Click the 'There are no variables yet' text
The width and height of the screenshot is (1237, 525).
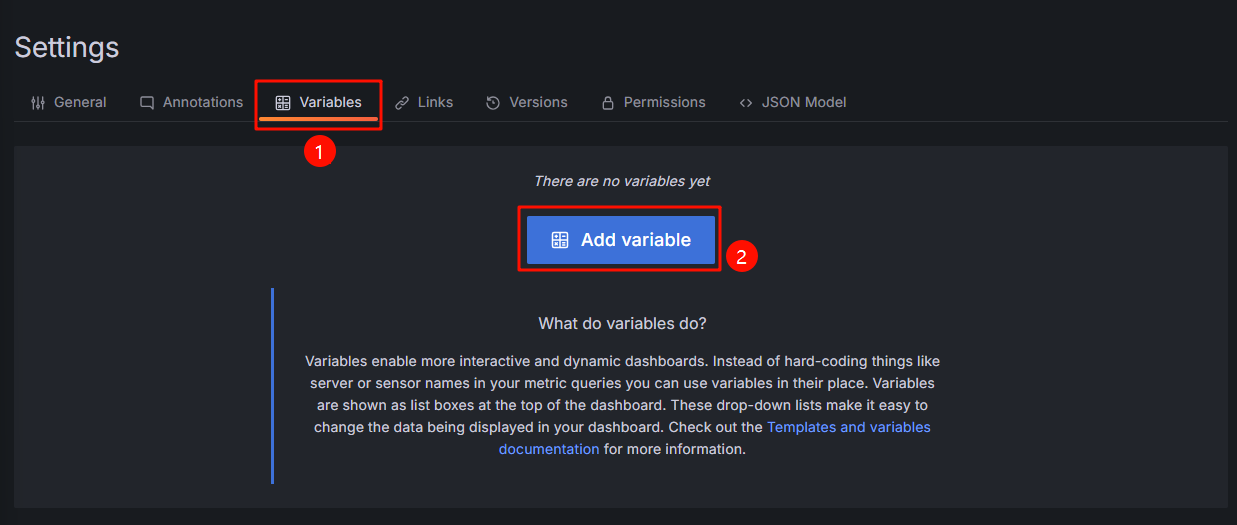pos(622,181)
